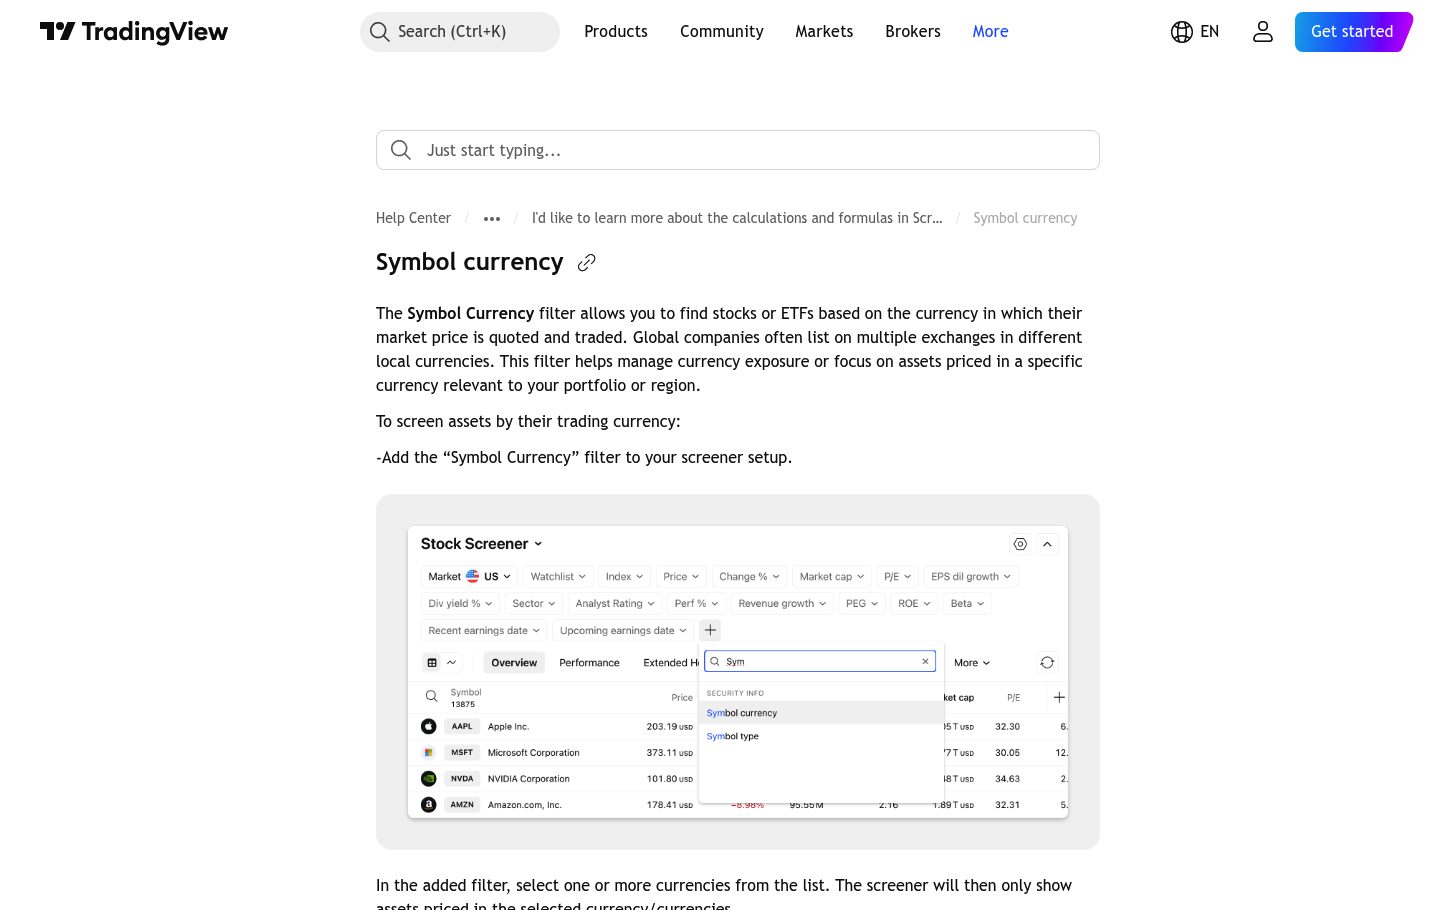Copy link via chain icon beside heading
1456x910 pixels.
click(x=587, y=263)
